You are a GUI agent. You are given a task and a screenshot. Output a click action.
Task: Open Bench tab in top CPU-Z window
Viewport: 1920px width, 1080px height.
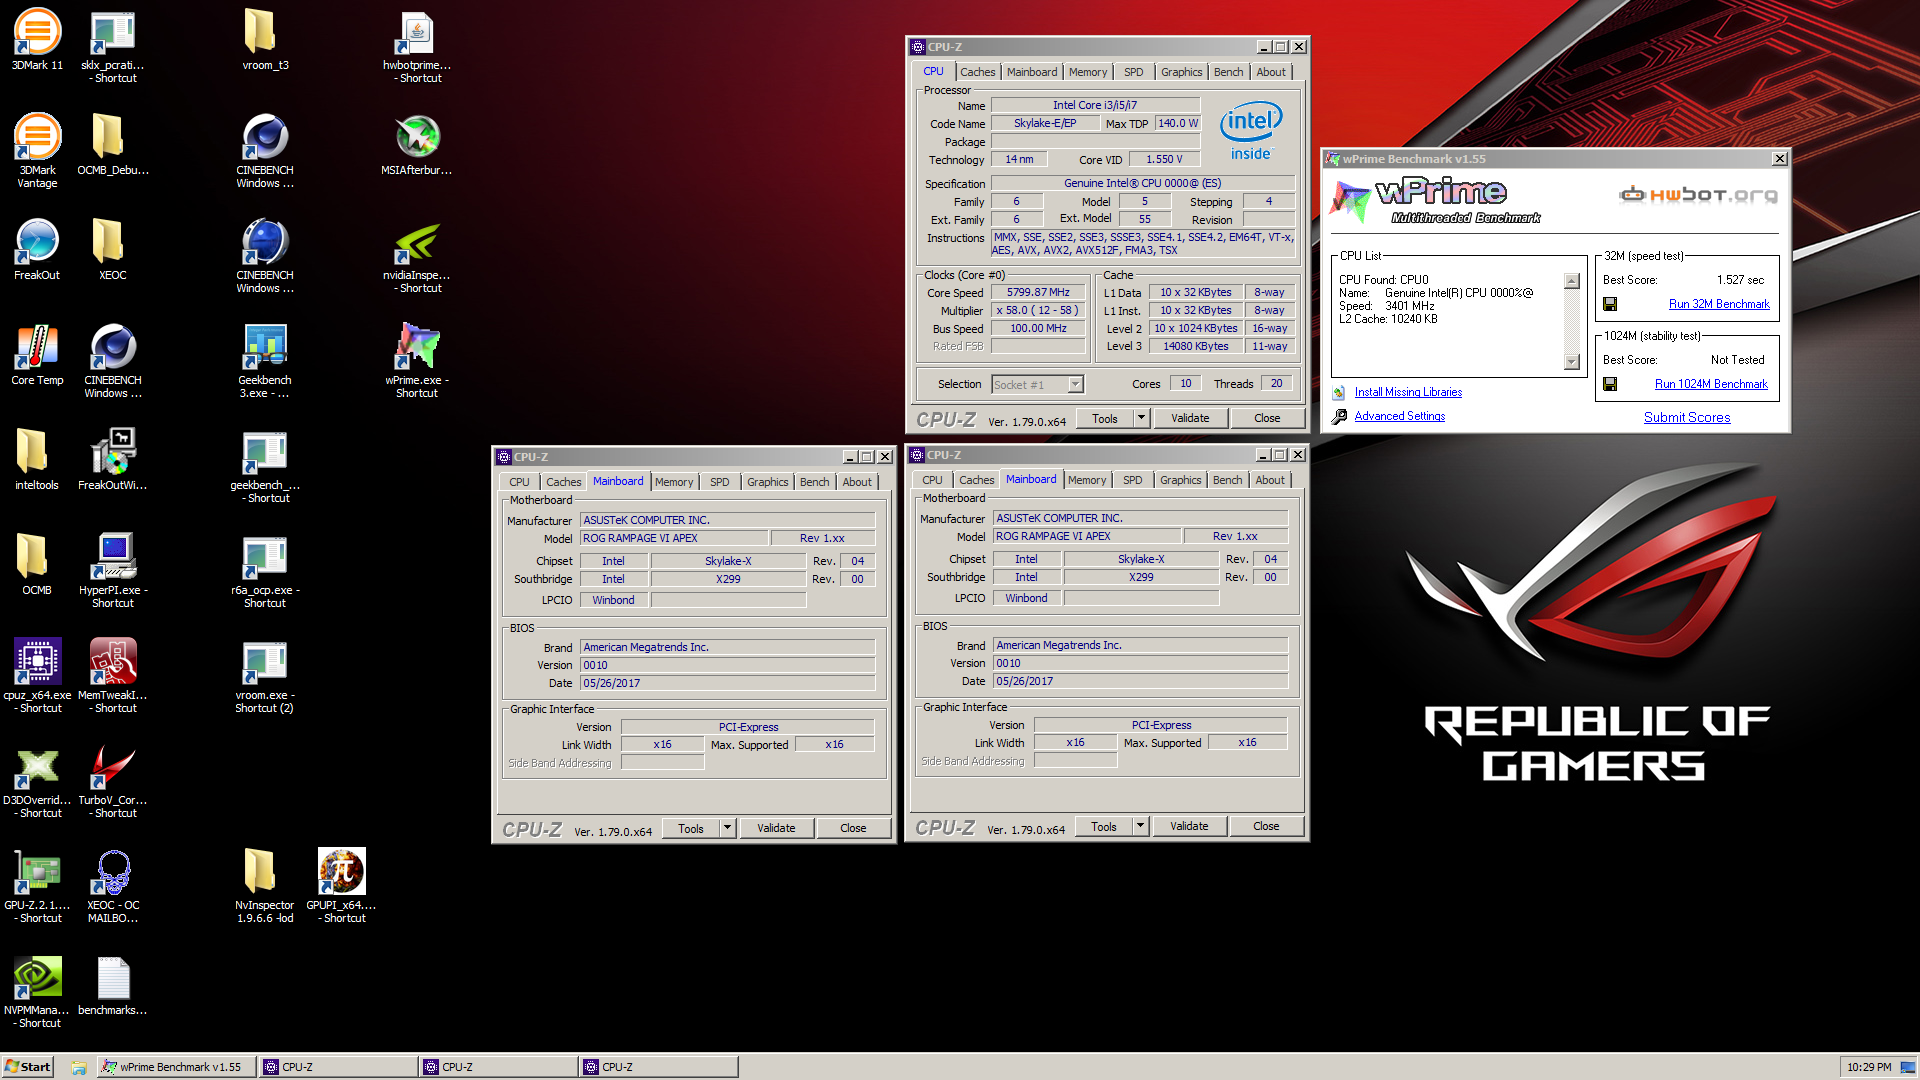click(1228, 72)
